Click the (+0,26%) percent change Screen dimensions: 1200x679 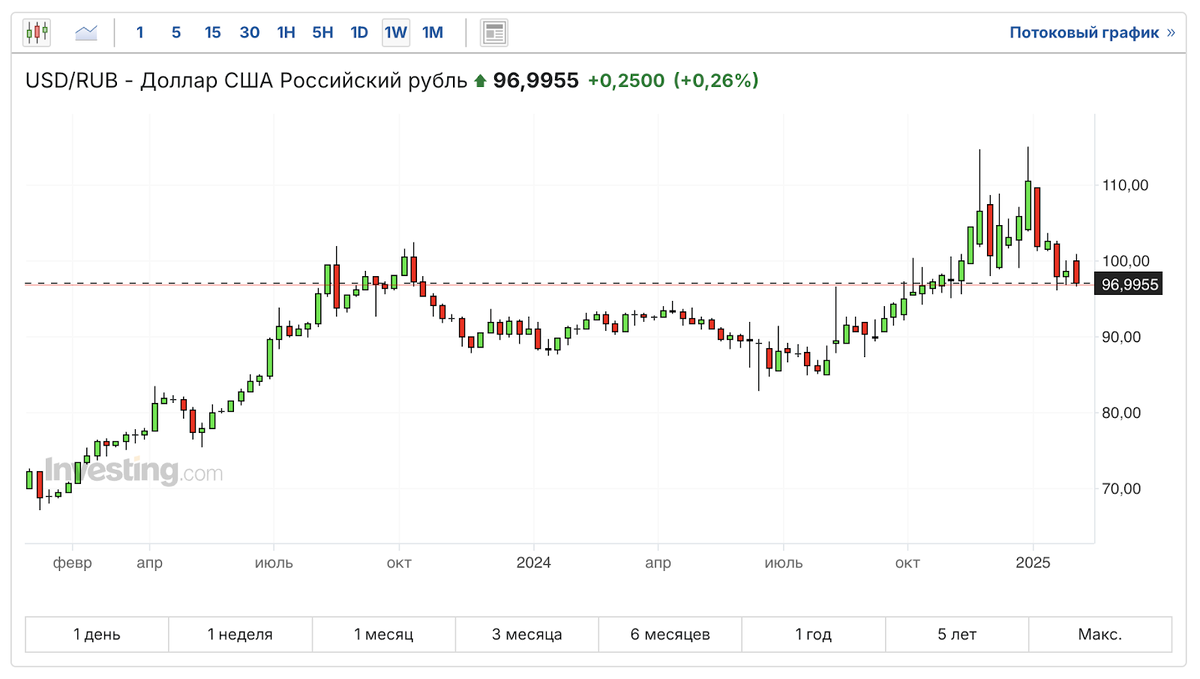click(x=716, y=81)
